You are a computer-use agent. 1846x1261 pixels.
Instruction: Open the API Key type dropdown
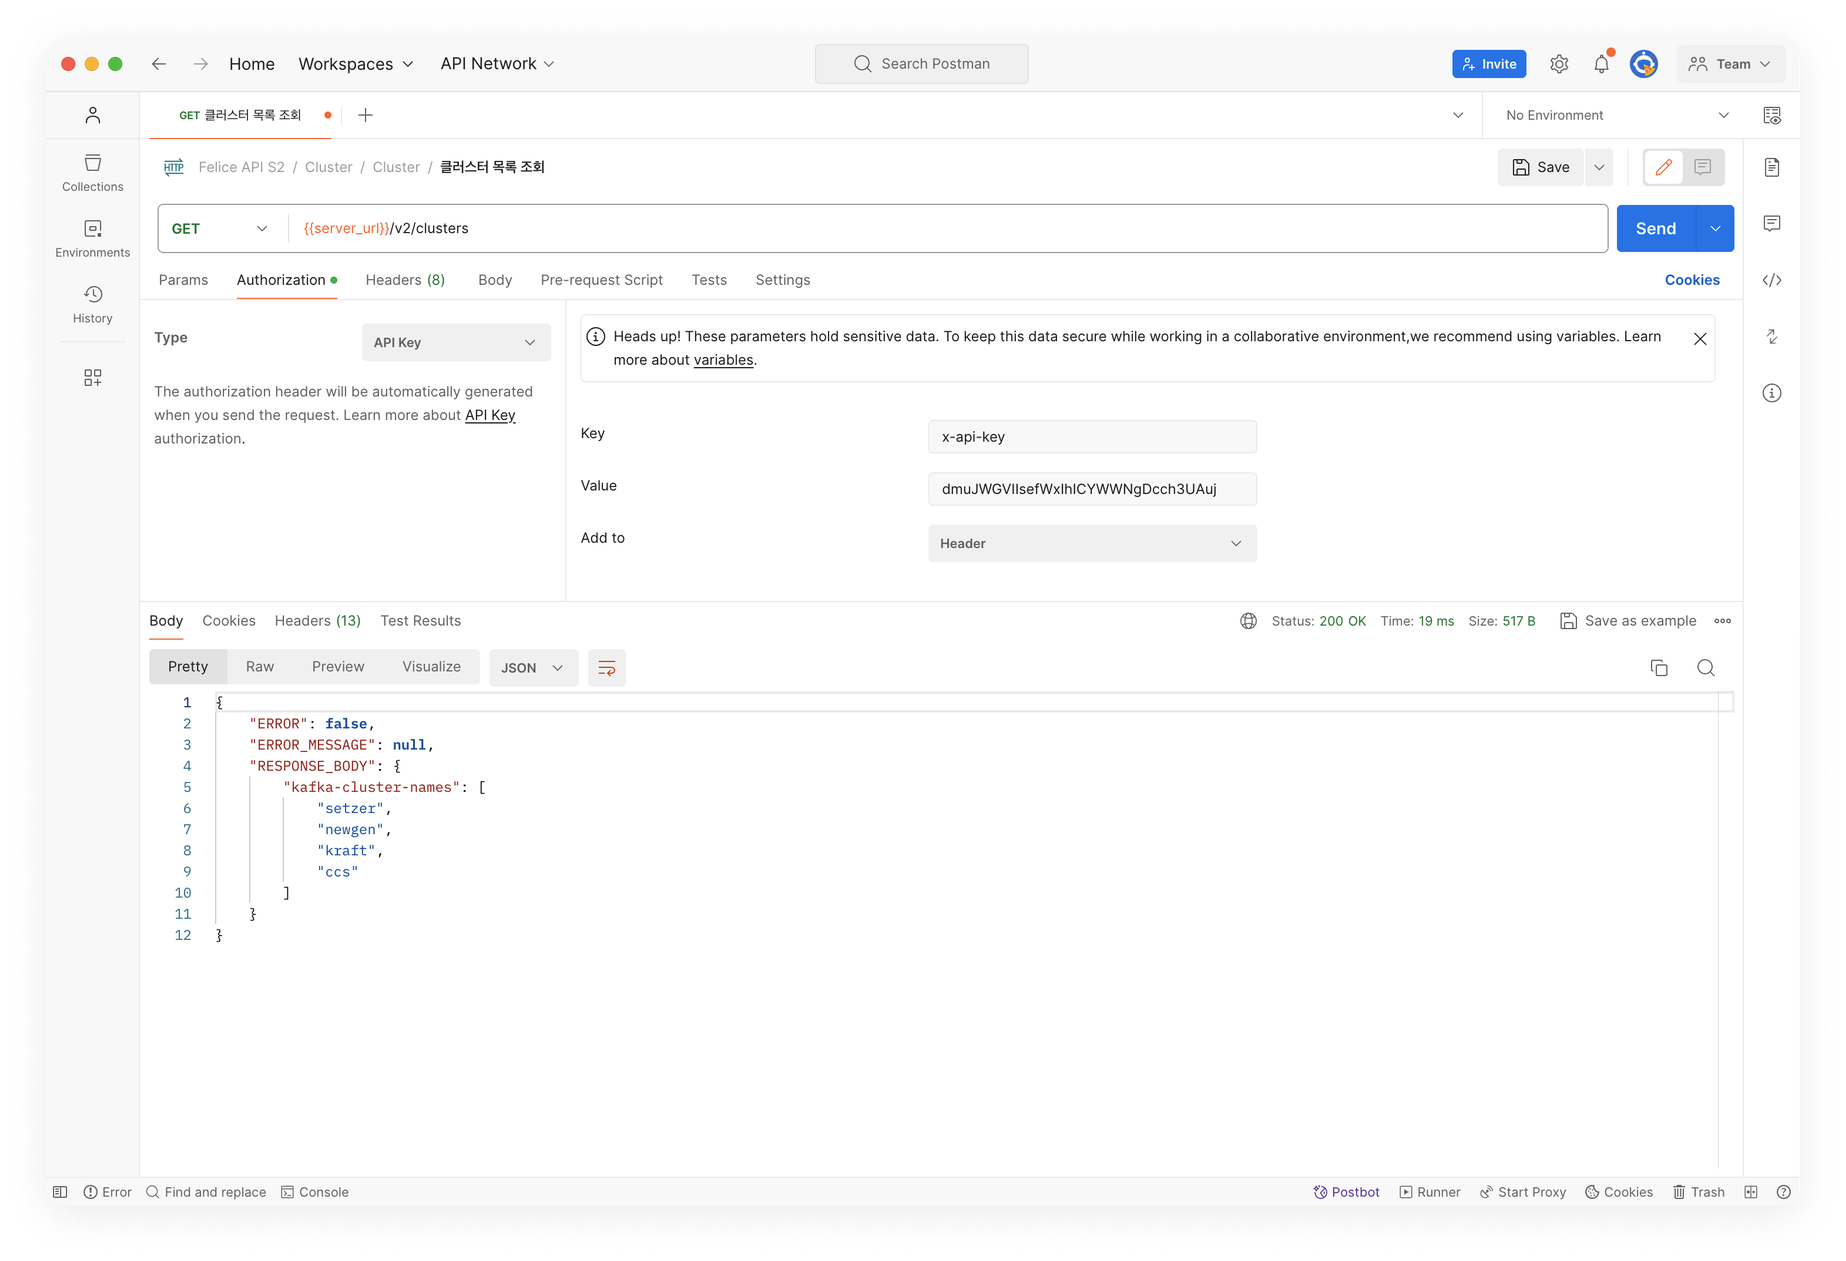455,342
